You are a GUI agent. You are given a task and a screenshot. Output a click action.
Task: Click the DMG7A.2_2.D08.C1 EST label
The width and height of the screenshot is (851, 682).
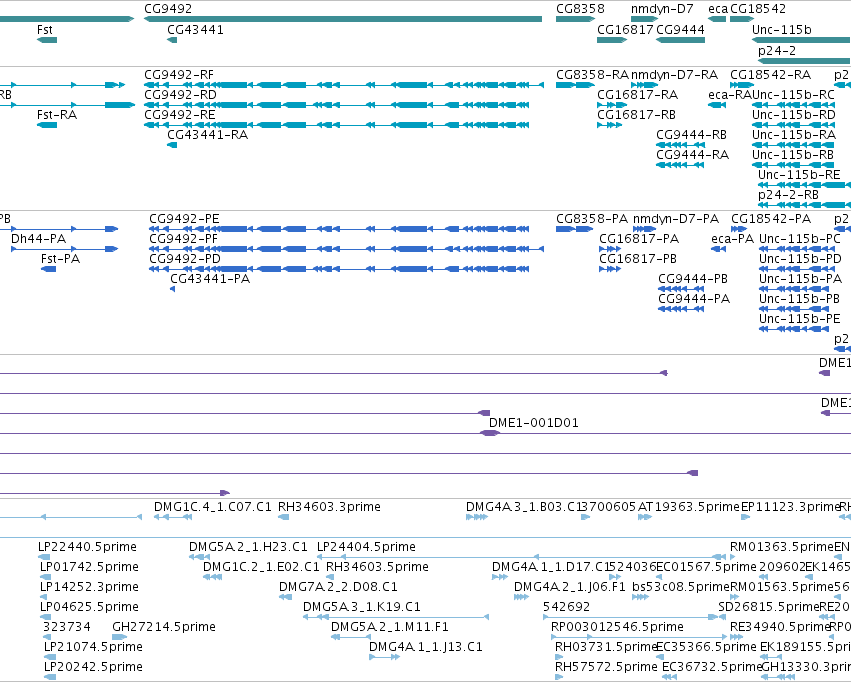pyautogui.click(x=338, y=588)
